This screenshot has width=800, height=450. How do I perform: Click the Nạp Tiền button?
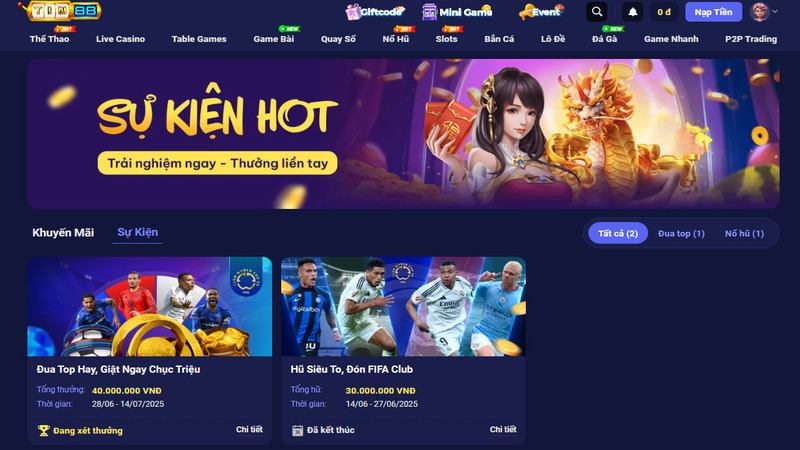coord(713,12)
